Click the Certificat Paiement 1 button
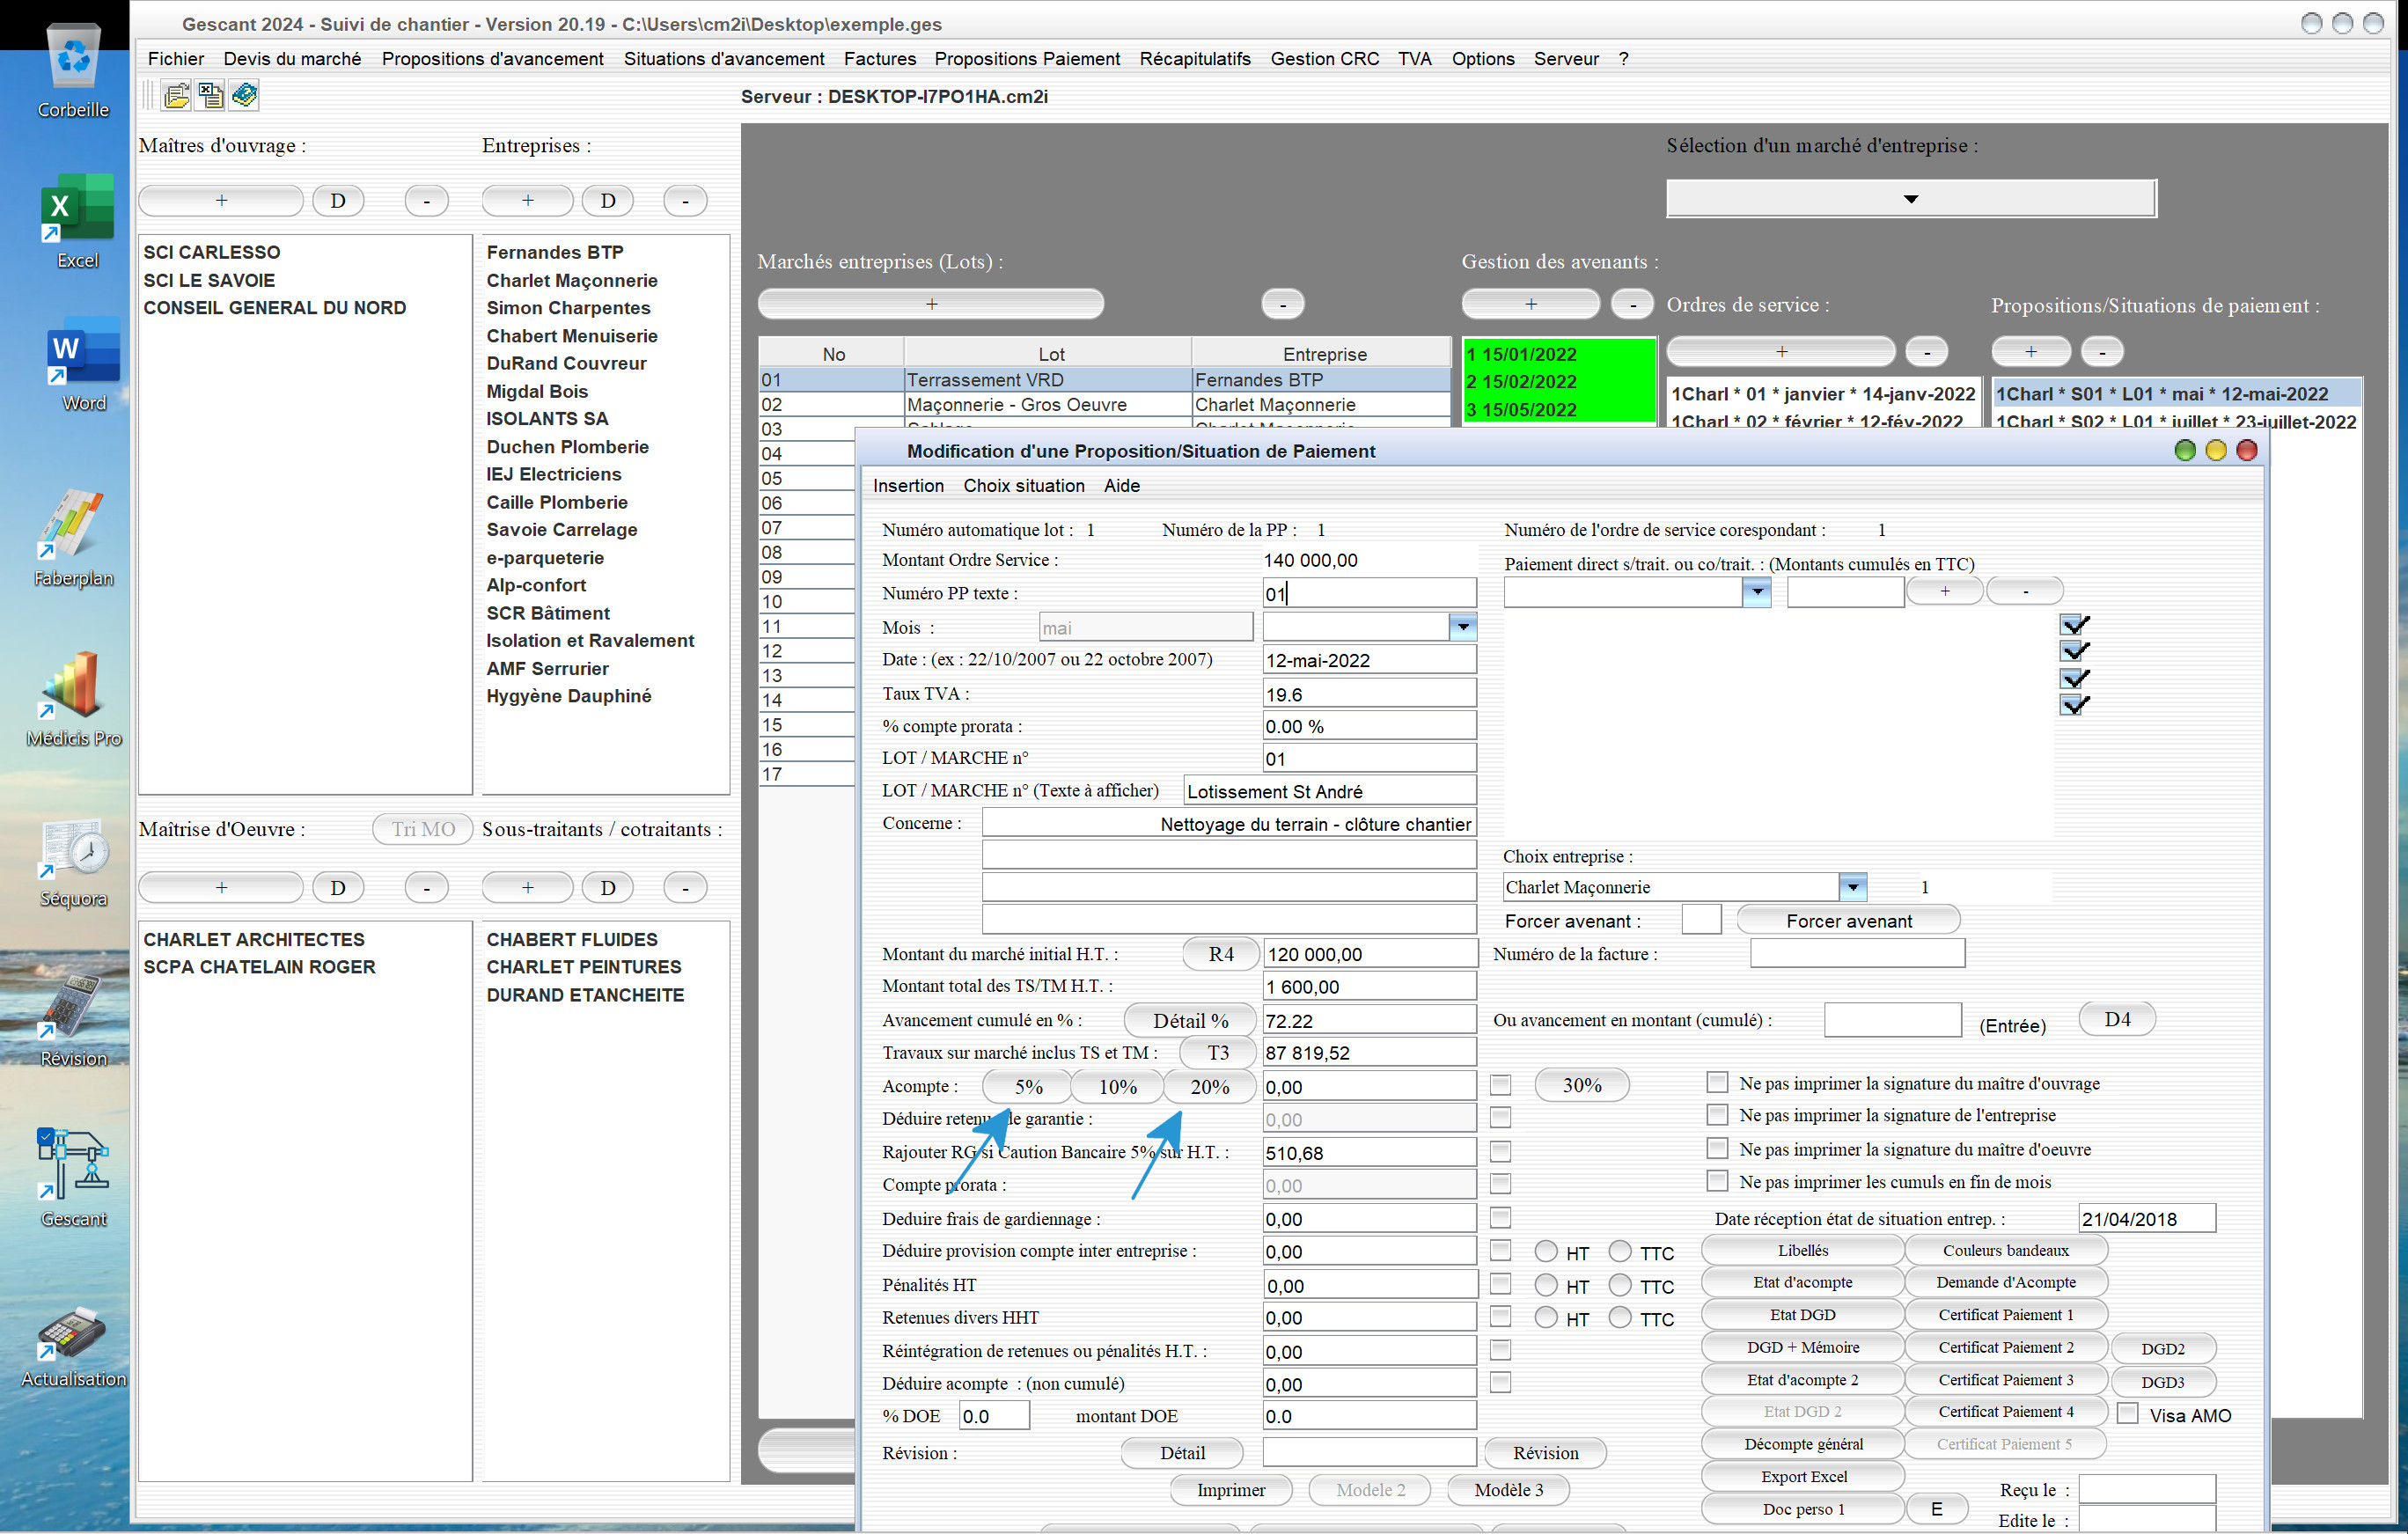This screenshot has height=1534, width=2408. [x=2006, y=1314]
